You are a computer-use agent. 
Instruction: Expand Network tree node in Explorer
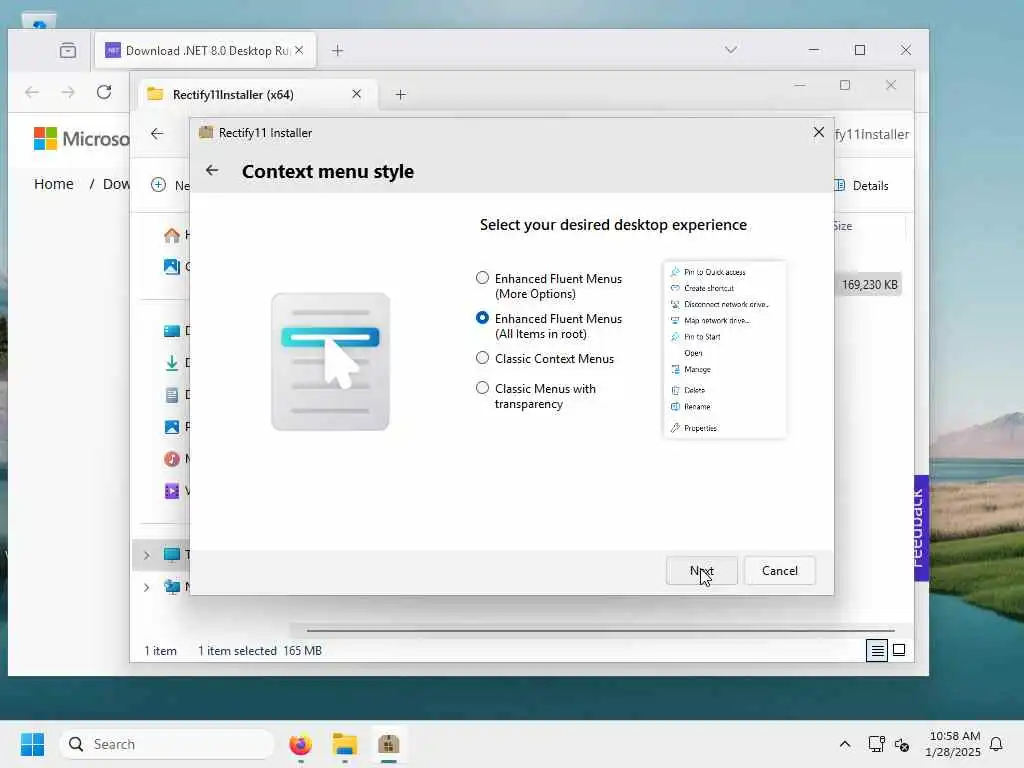pyautogui.click(x=146, y=587)
